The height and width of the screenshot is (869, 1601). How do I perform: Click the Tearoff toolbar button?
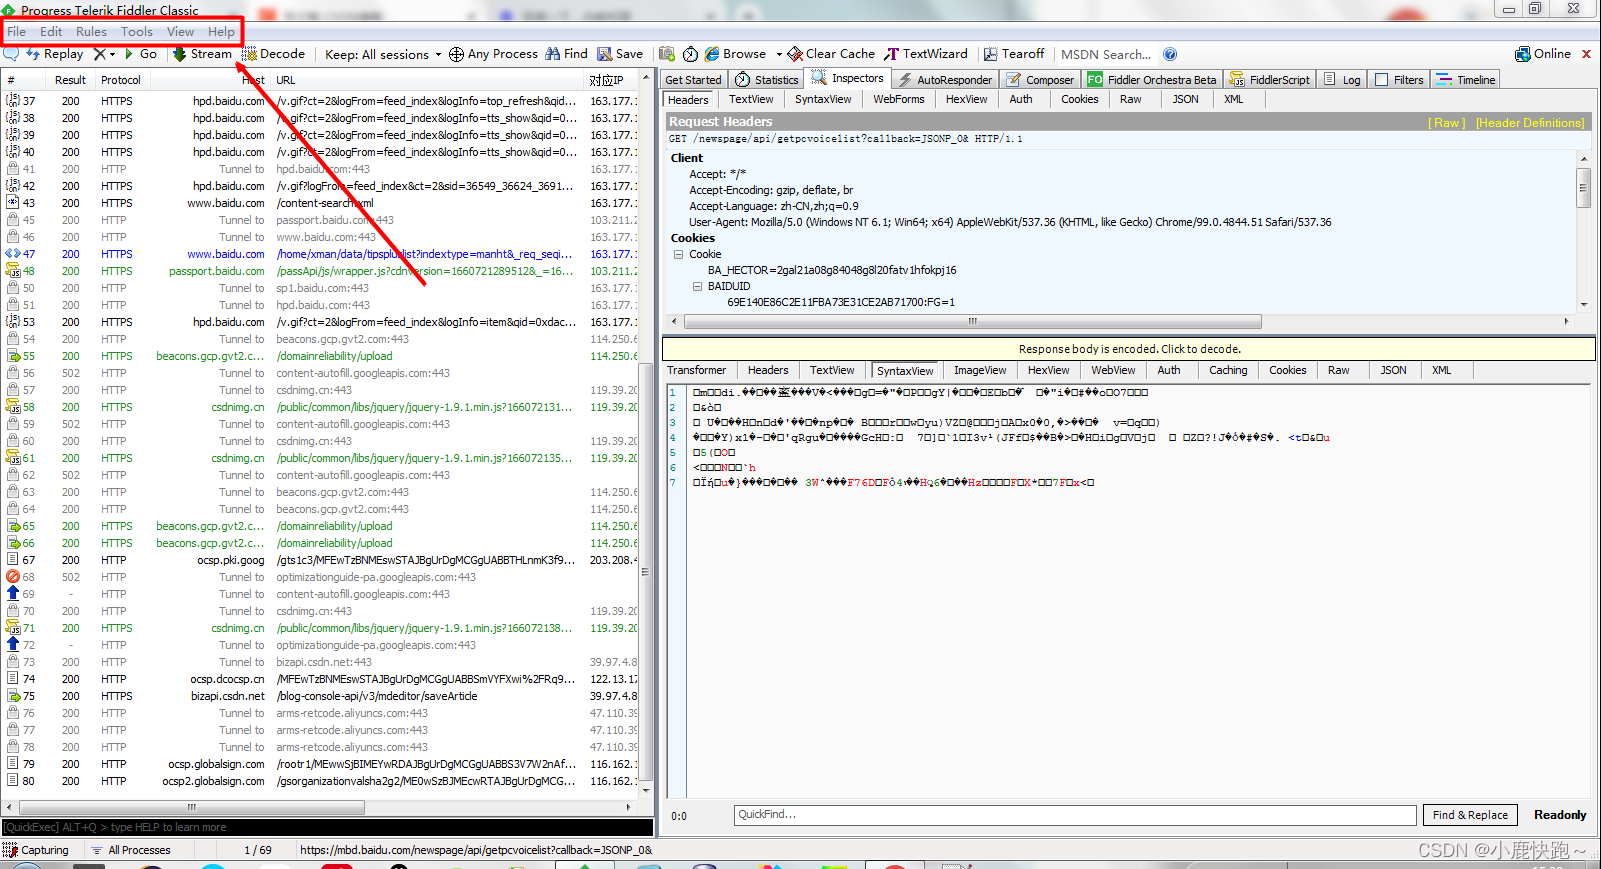click(1014, 54)
